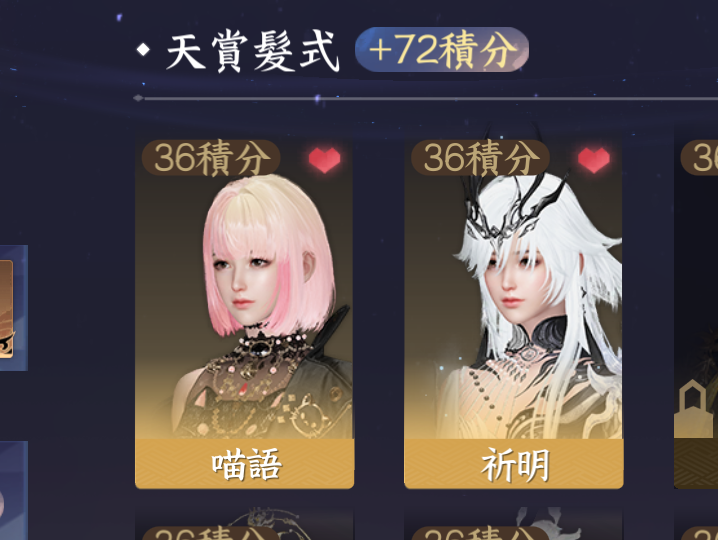Select the 祈明 hairstyle name label
Image resolution: width=718 pixels, height=540 pixels.
(x=514, y=464)
